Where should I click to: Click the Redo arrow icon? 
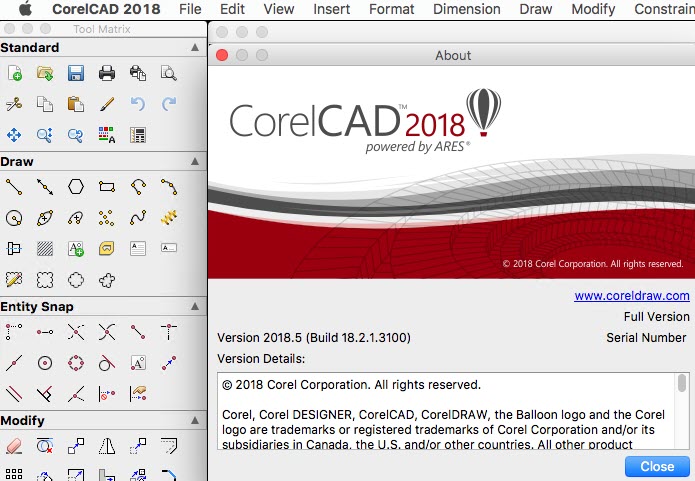pos(169,104)
